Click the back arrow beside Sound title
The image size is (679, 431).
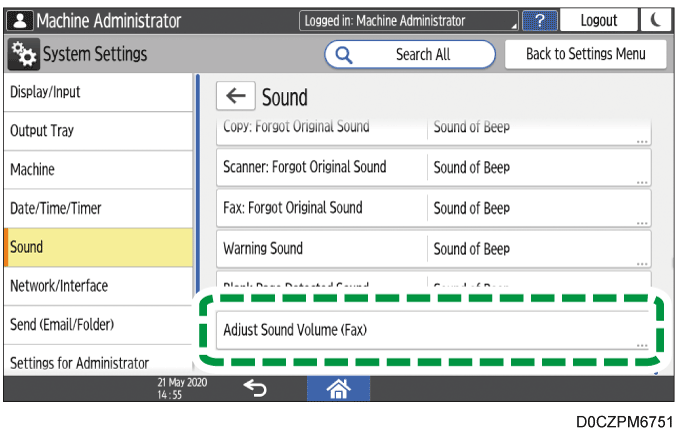(x=235, y=97)
